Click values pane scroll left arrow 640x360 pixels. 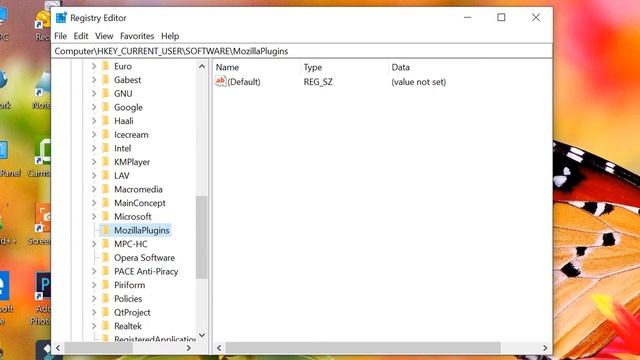[x=219, y=348]
